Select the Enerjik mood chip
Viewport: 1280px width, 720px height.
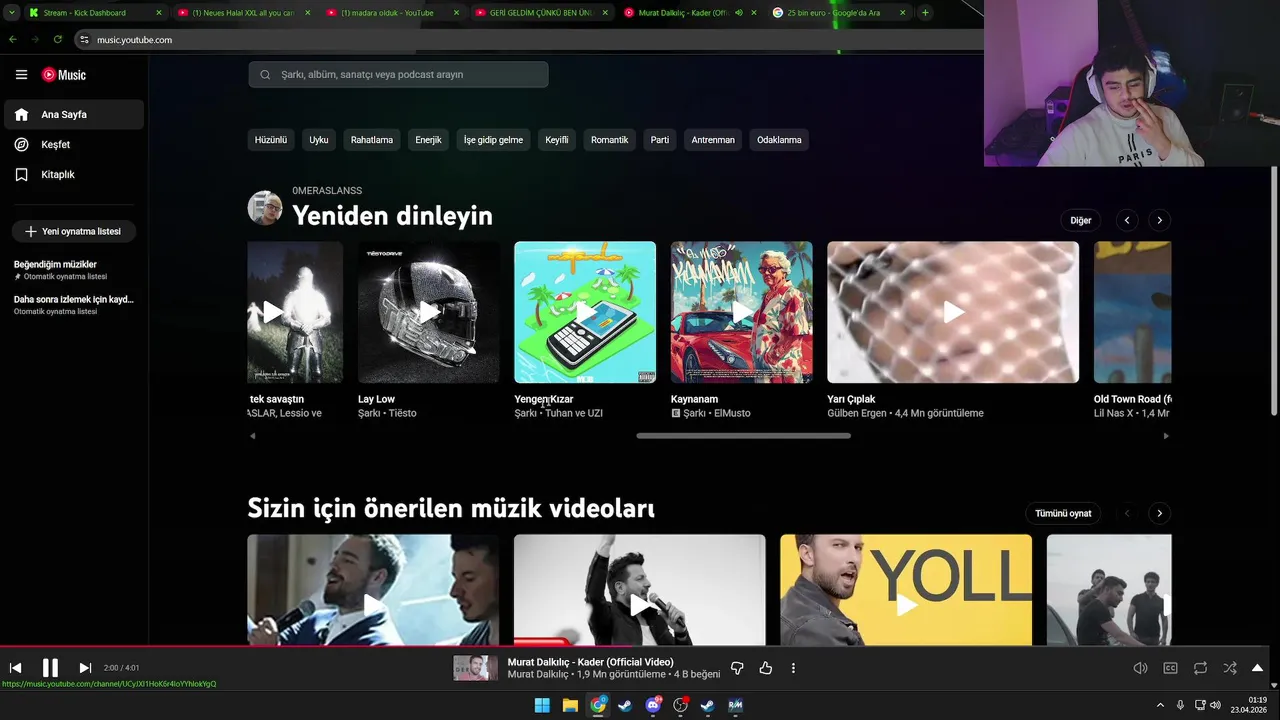(428, 140)
